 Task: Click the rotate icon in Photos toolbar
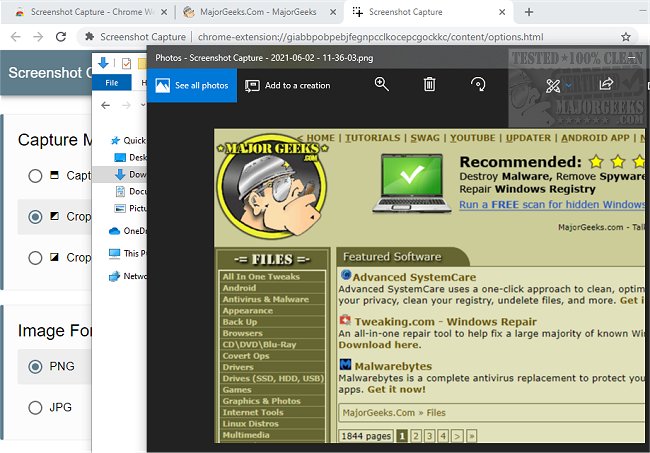tap(478, 85)
